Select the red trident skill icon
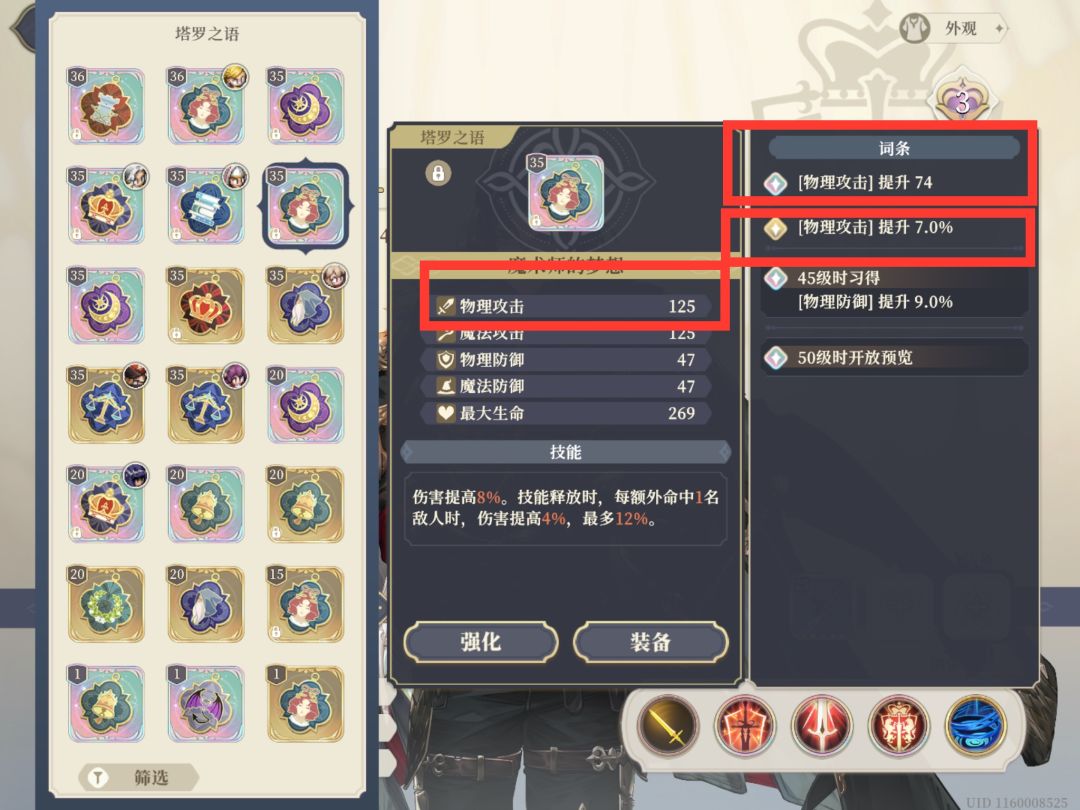The width and height of the screenshot is (1080, 810). (821, 725)
